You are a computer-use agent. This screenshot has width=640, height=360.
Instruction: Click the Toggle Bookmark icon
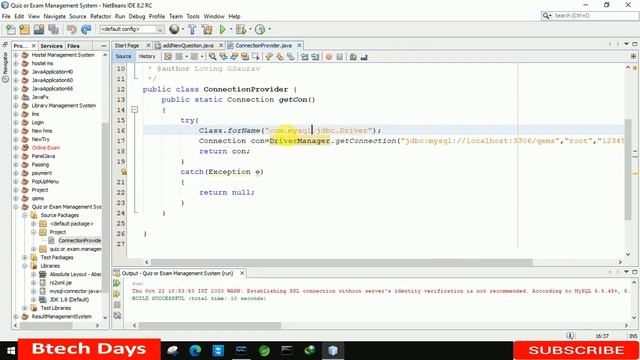291,57
